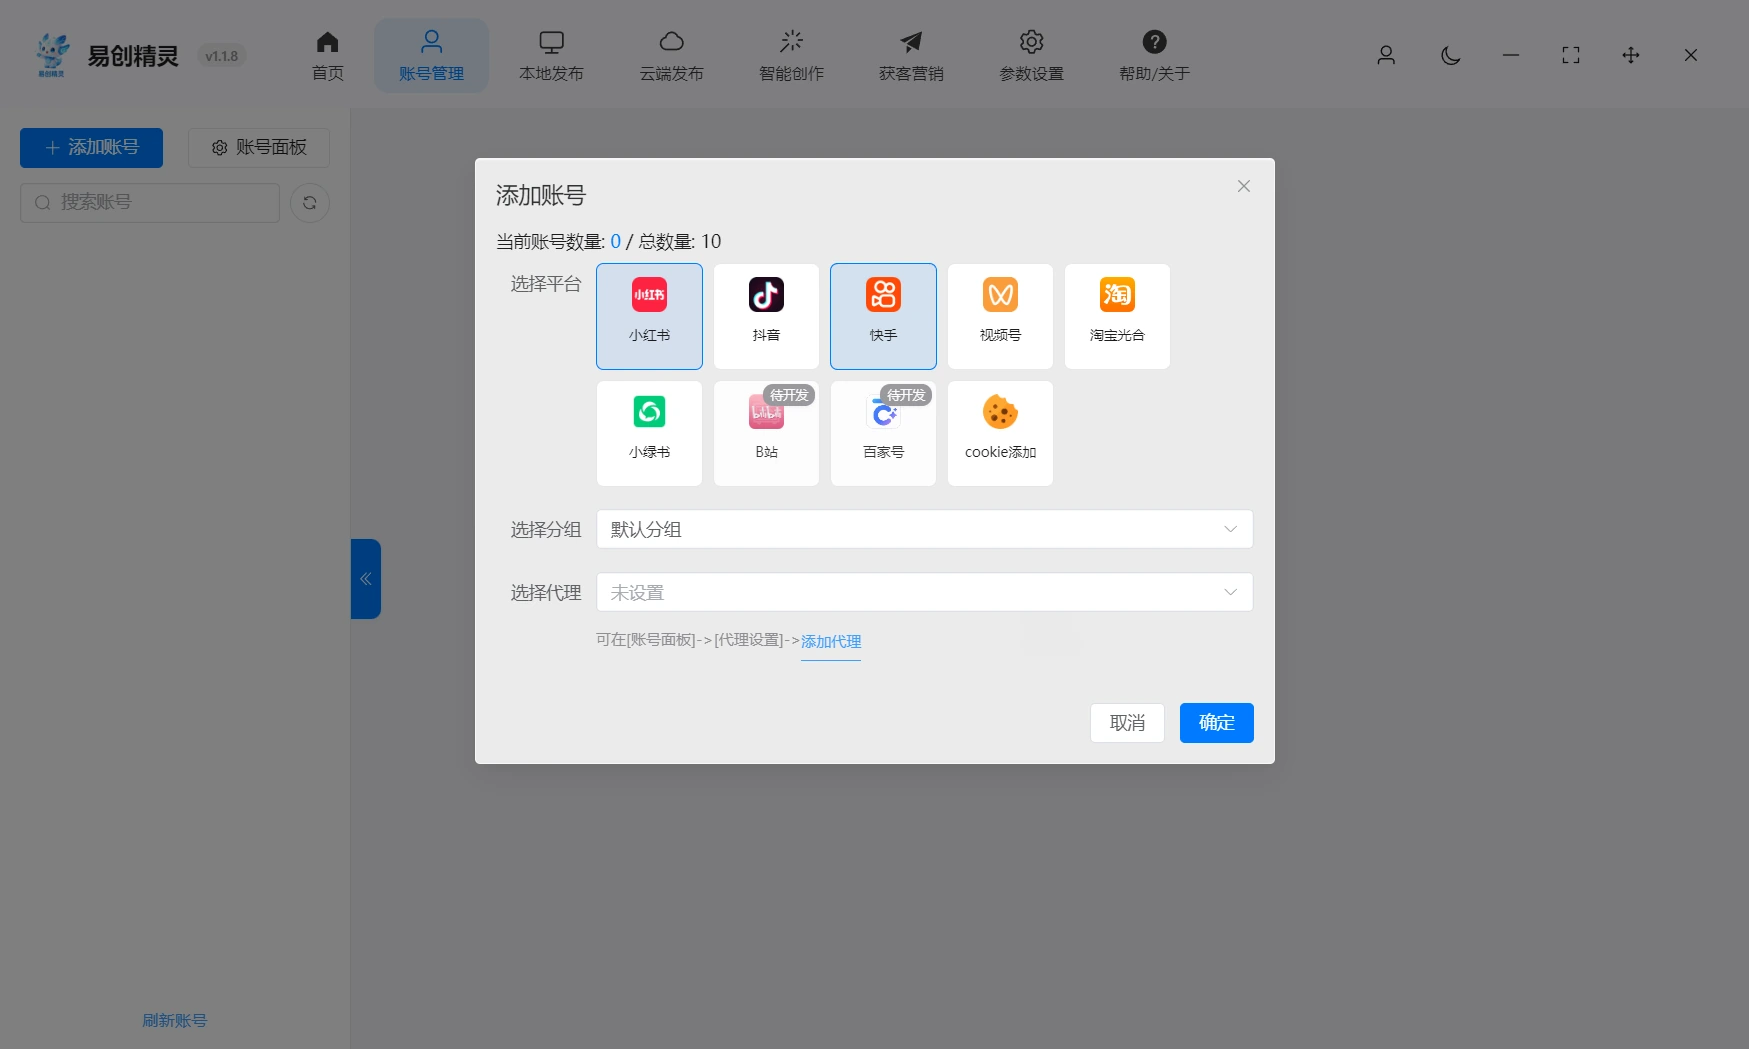Screen dimensions: 1749x1049
Task: Switch to the 本地发布 tab
Action: point(551,56)
